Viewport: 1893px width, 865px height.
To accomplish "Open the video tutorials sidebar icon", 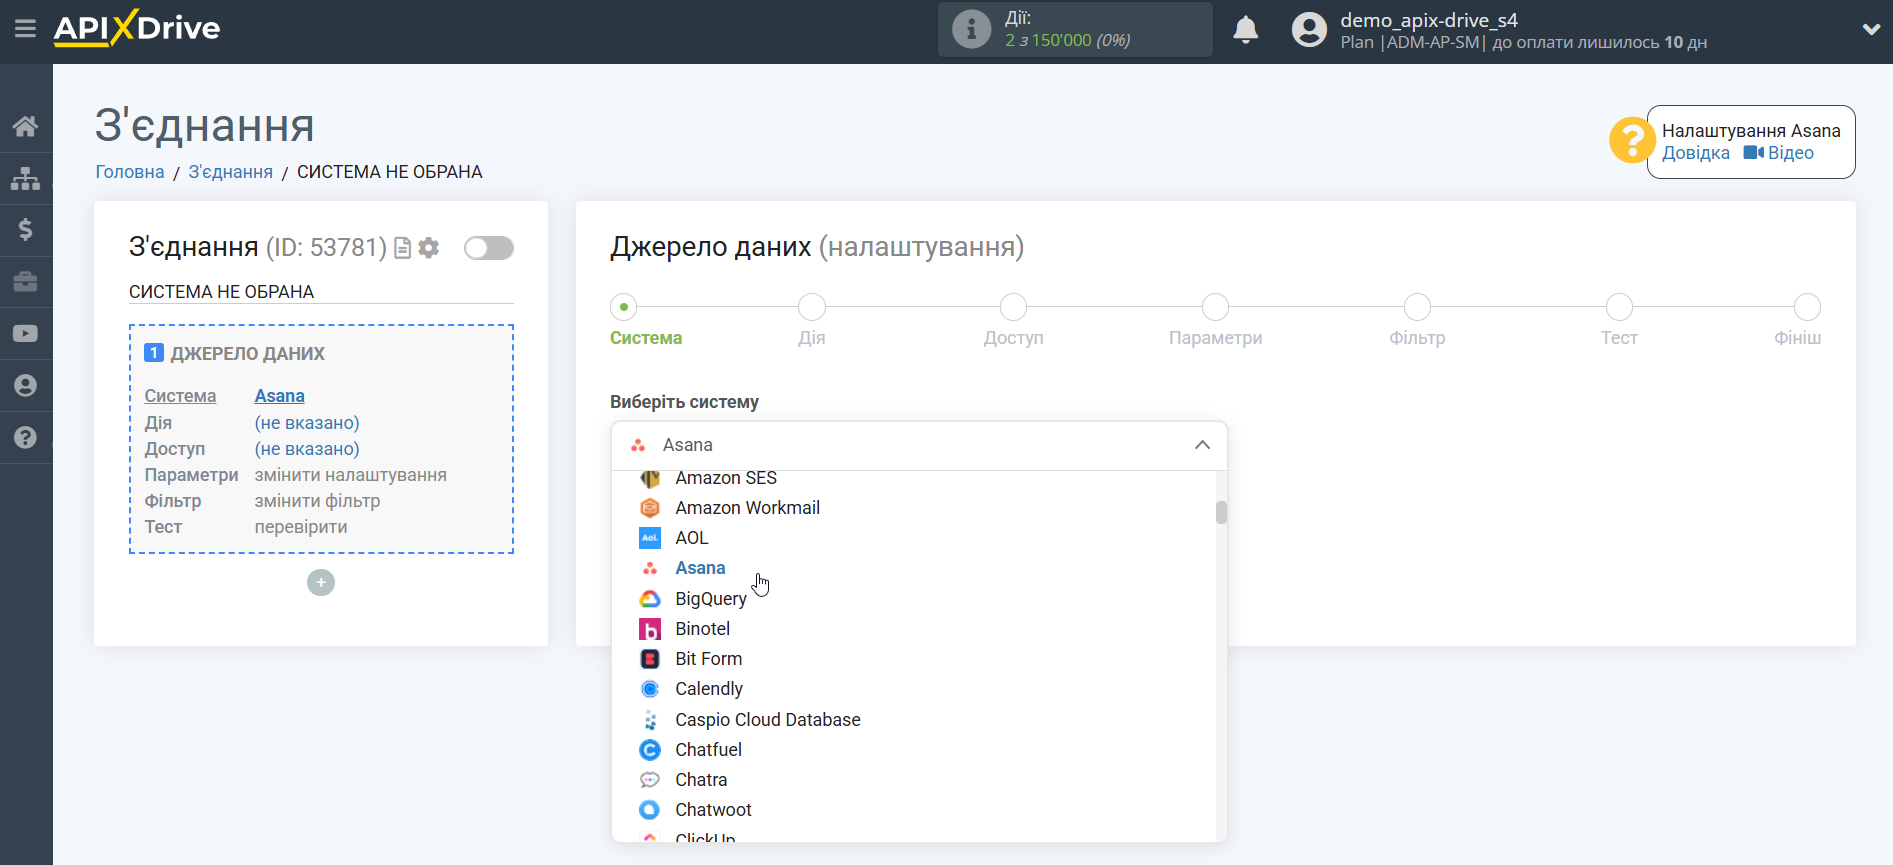I will [x=26, y=334].
